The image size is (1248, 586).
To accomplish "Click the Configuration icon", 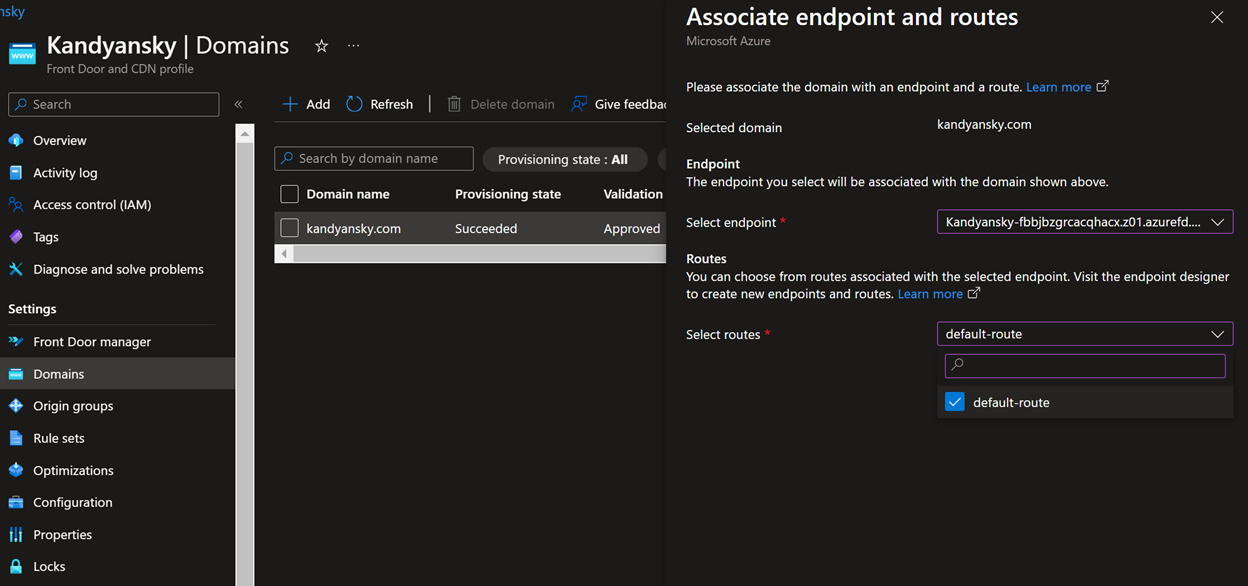I will (16, 502).
